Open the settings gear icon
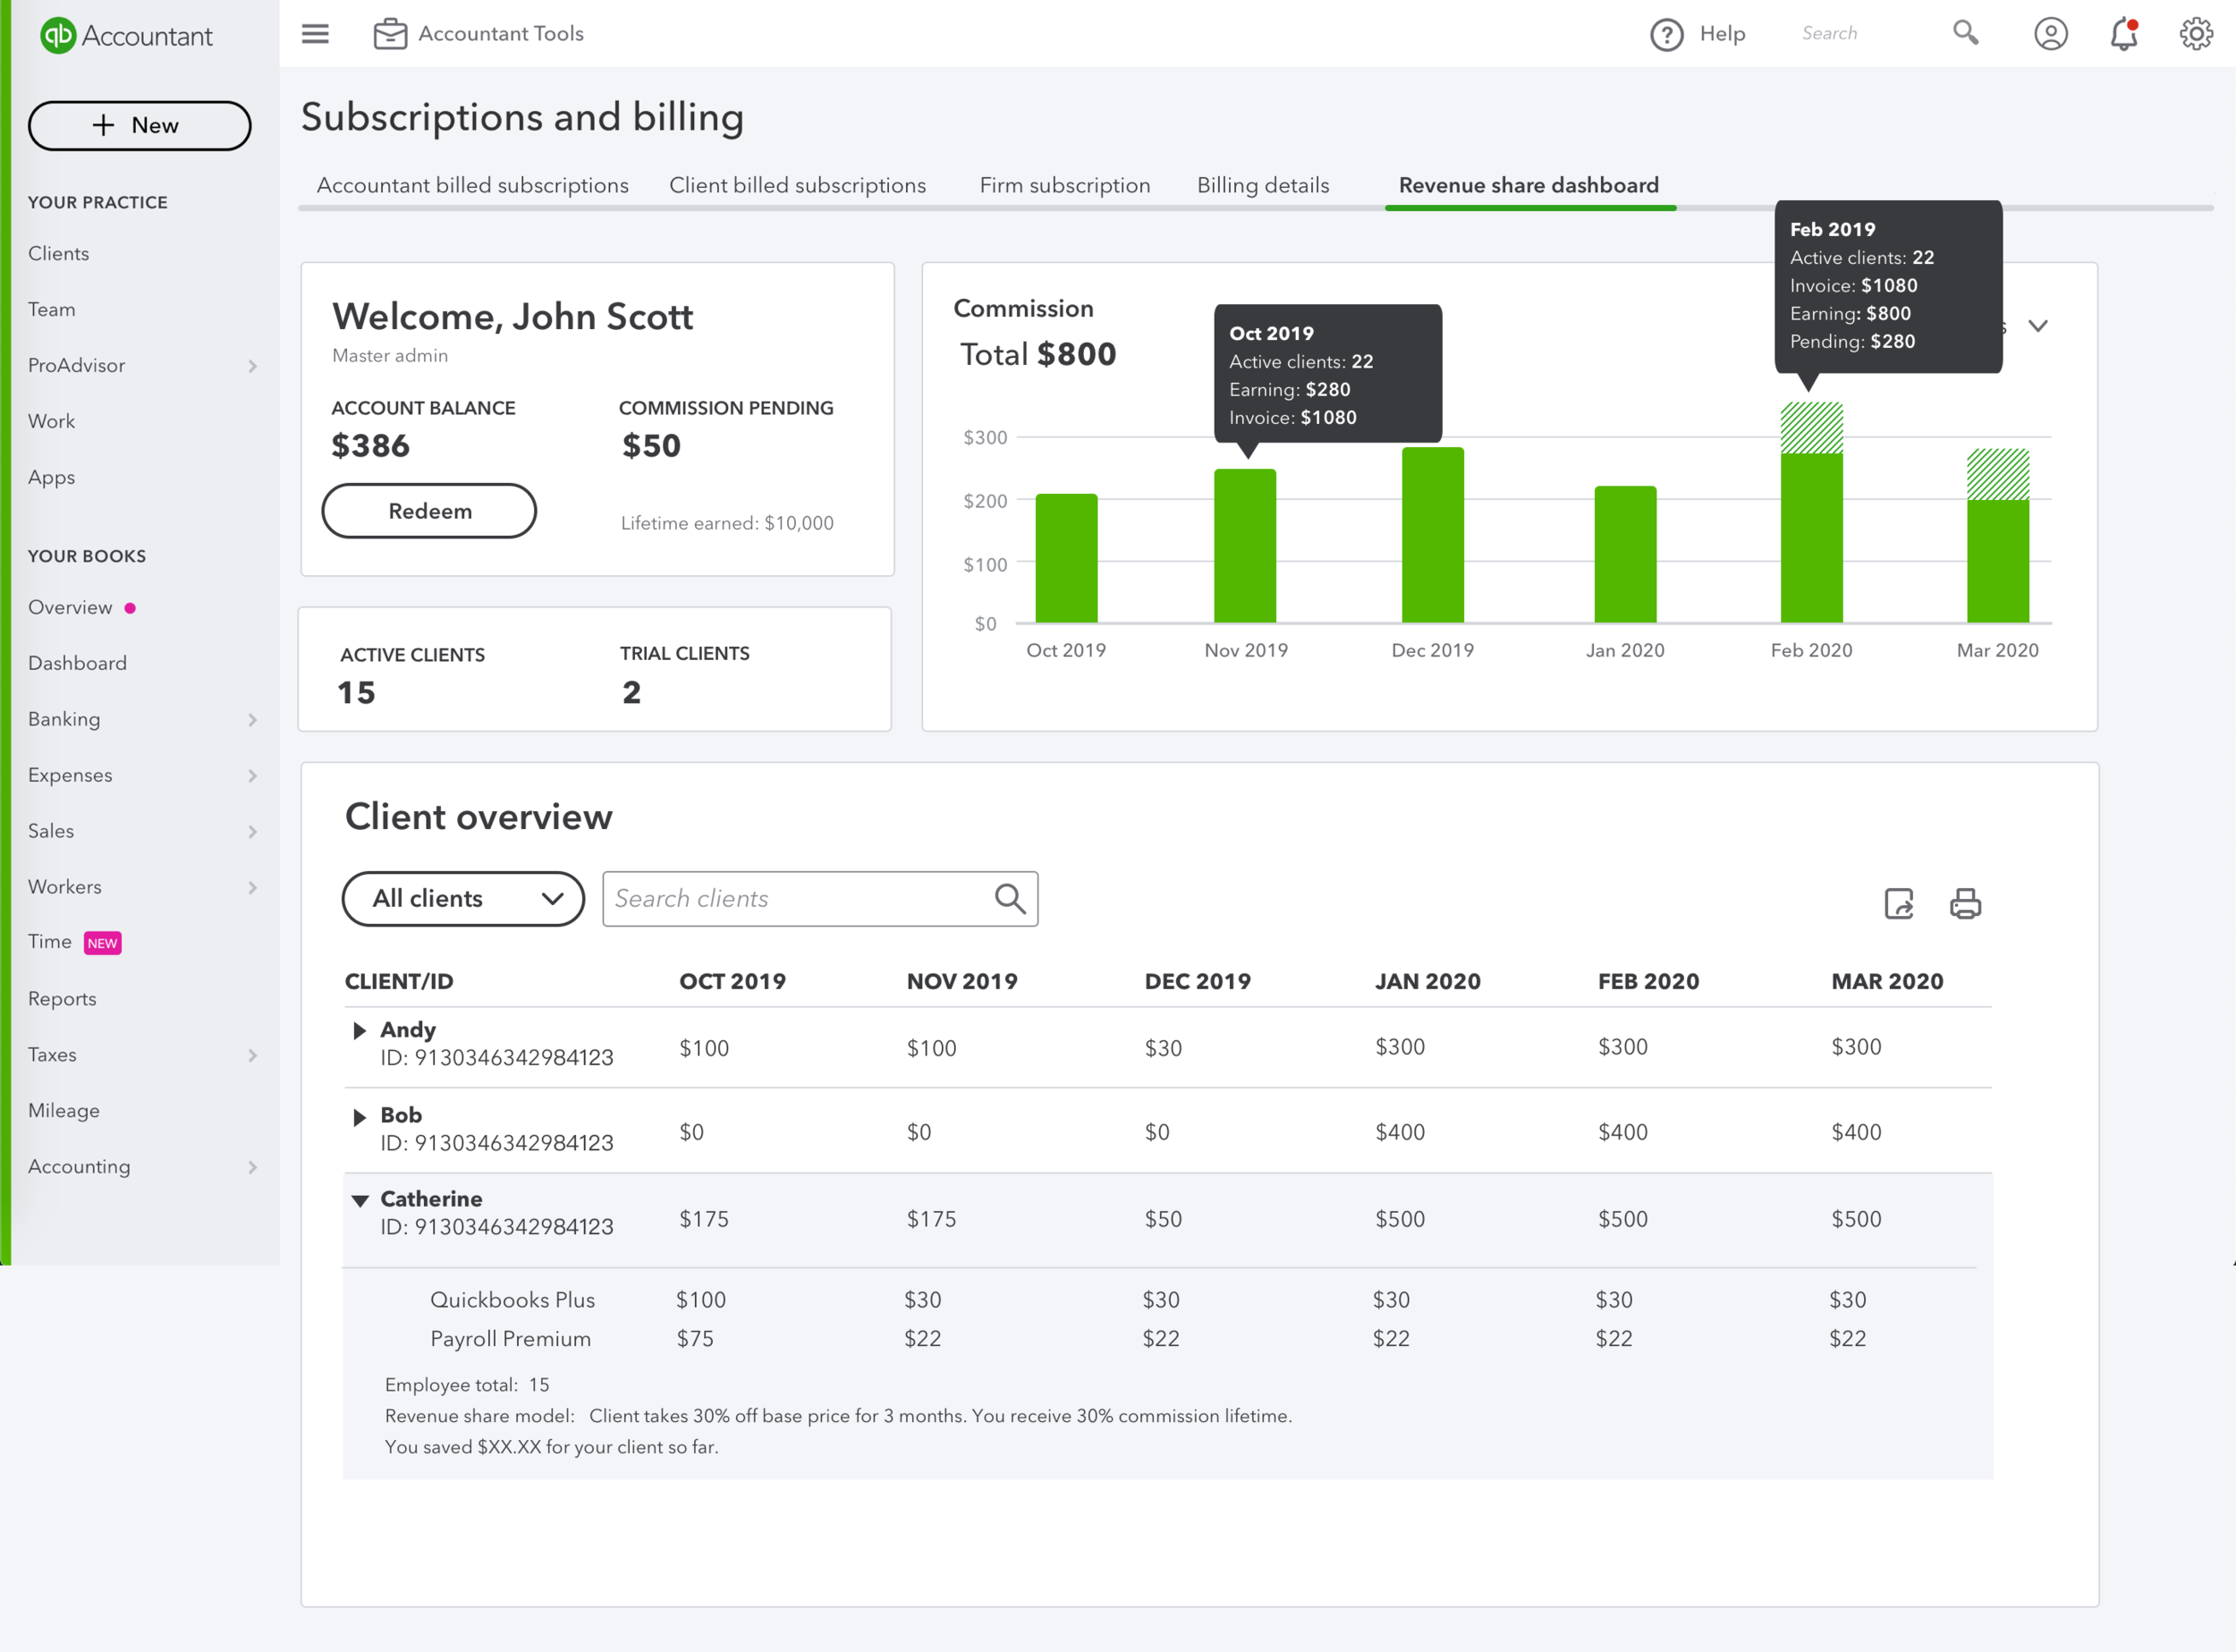 point(2196,34)
